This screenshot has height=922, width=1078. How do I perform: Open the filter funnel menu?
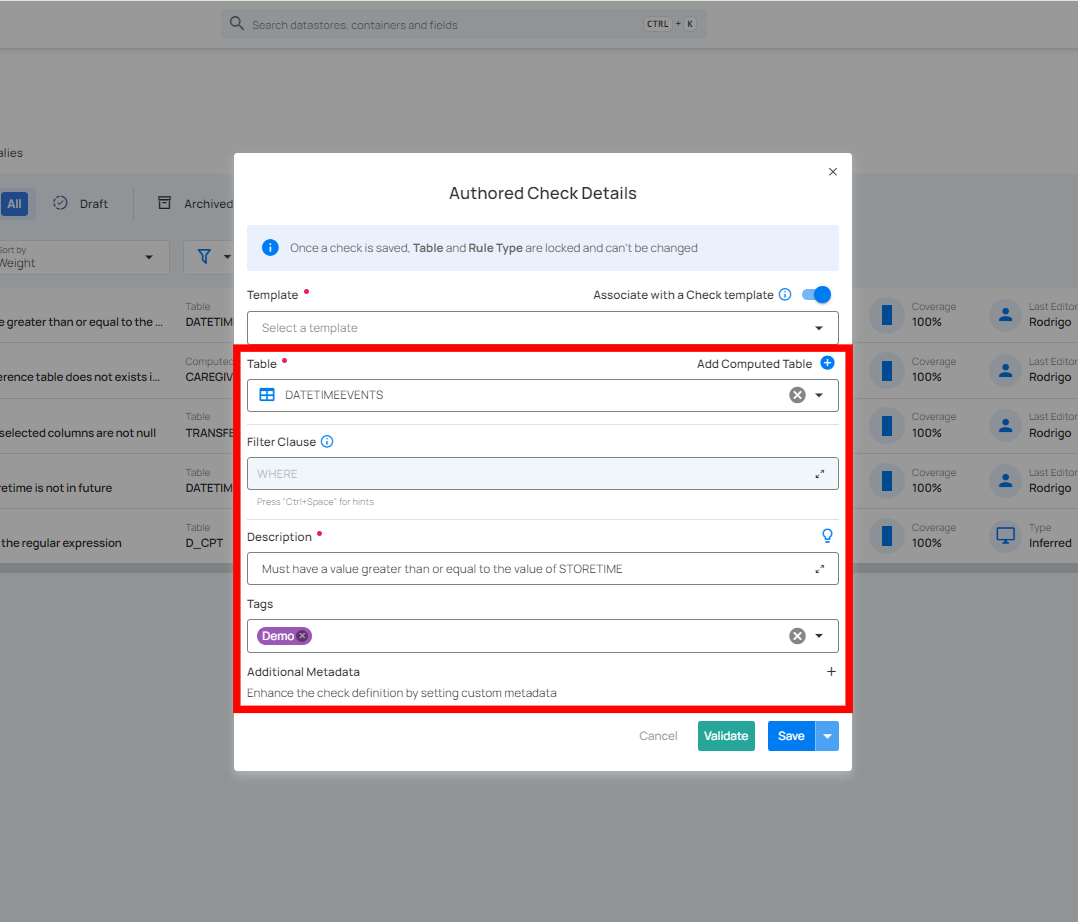[x=209, y=257]
